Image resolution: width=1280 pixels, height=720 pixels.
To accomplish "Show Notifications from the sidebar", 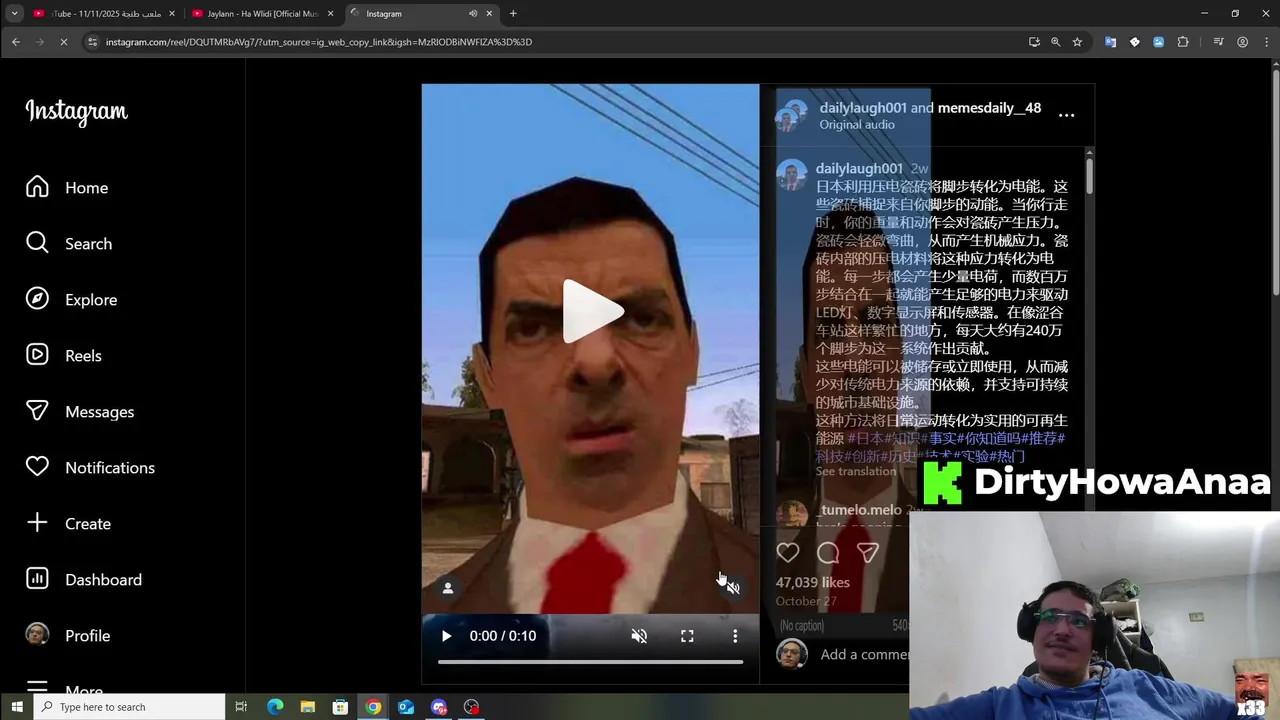I will click(90, 468).
